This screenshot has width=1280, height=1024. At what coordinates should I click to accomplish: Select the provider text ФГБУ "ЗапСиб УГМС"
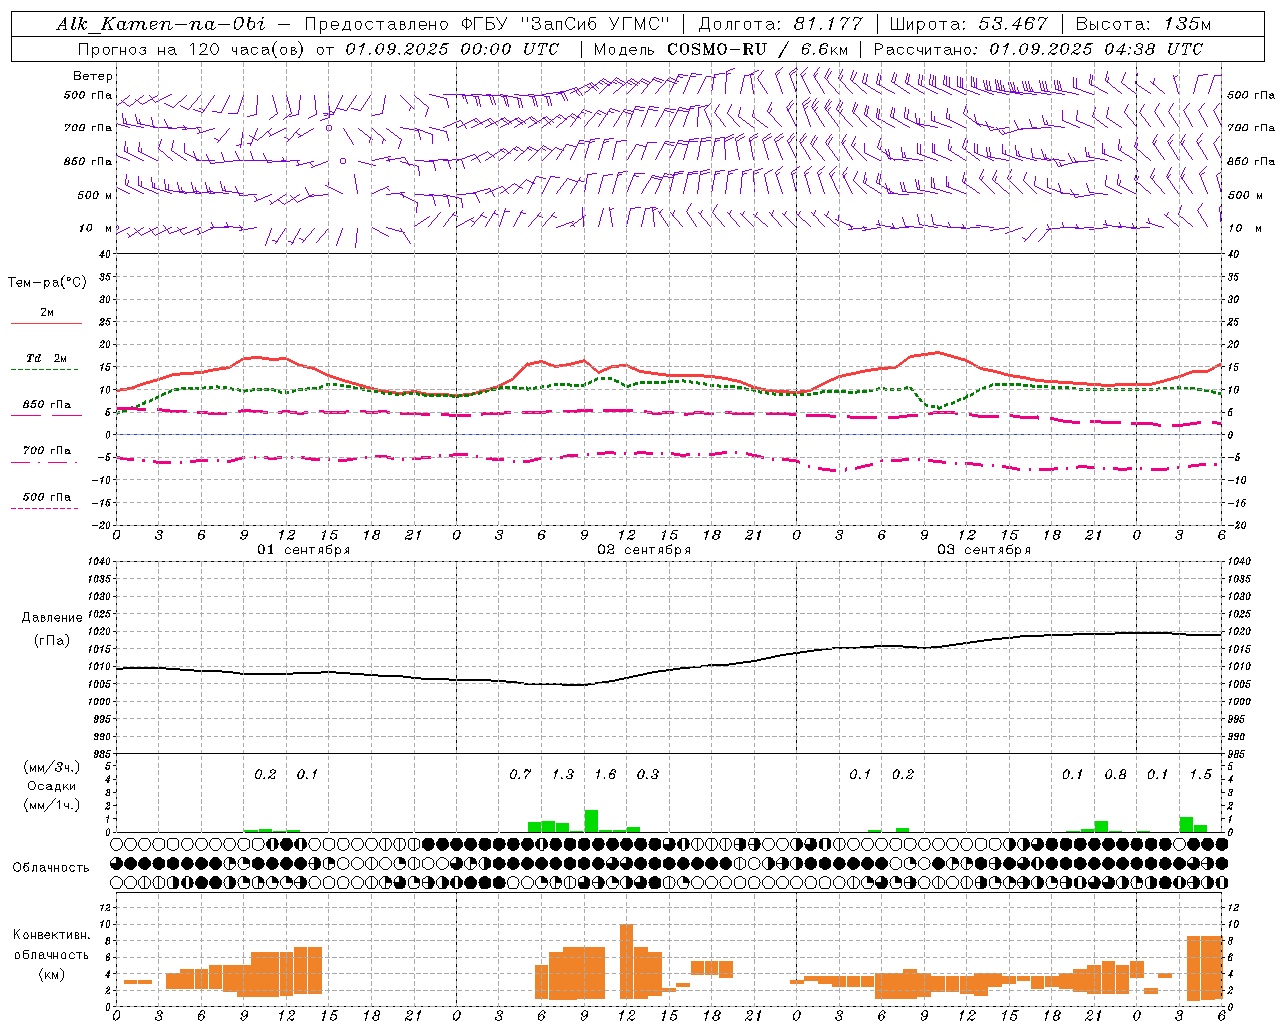(x=565, y=25)
